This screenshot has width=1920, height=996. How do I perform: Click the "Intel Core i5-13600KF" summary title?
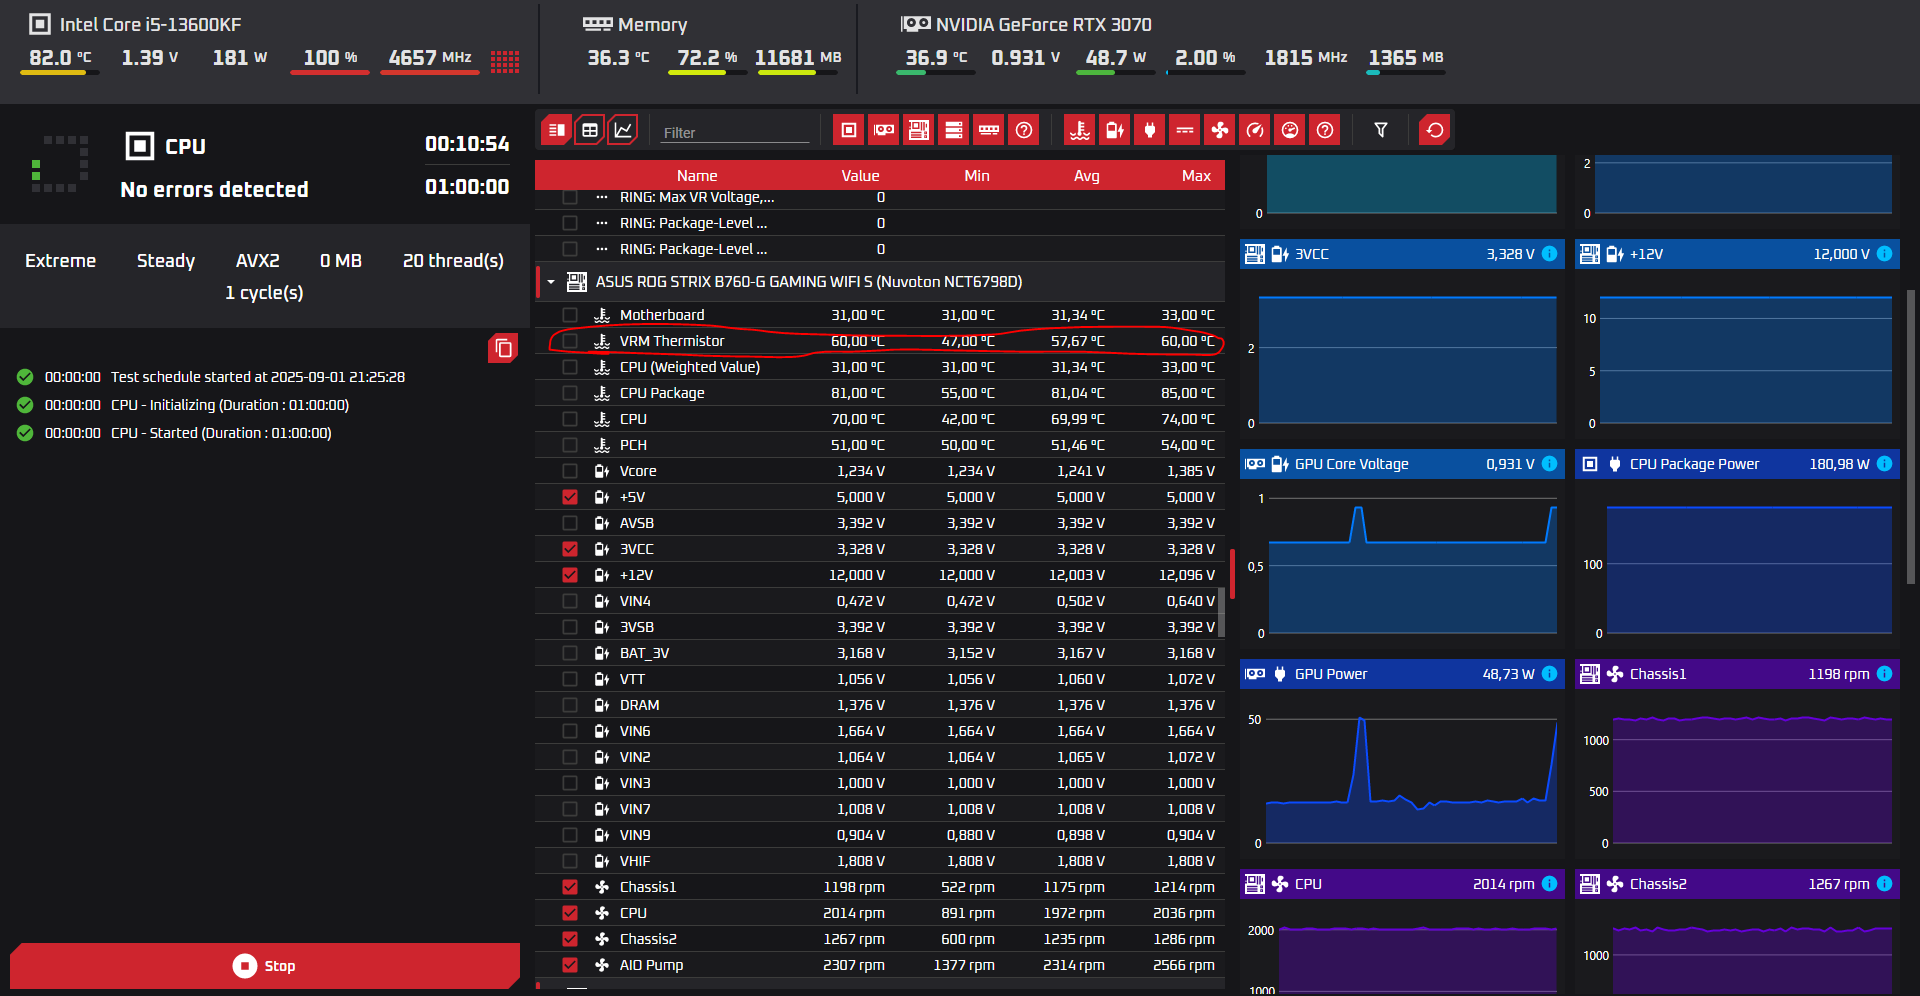pos(150,25)
